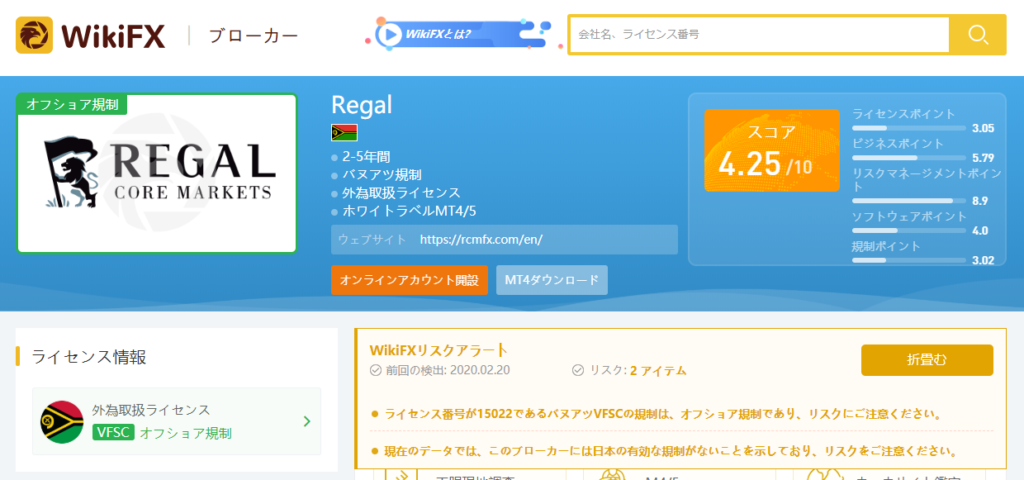Image resolution: width=1024 pixels, height=480 pixels.
Task: Click the スコア 4.25/10 orange card
Action: [x=772, y=150]
